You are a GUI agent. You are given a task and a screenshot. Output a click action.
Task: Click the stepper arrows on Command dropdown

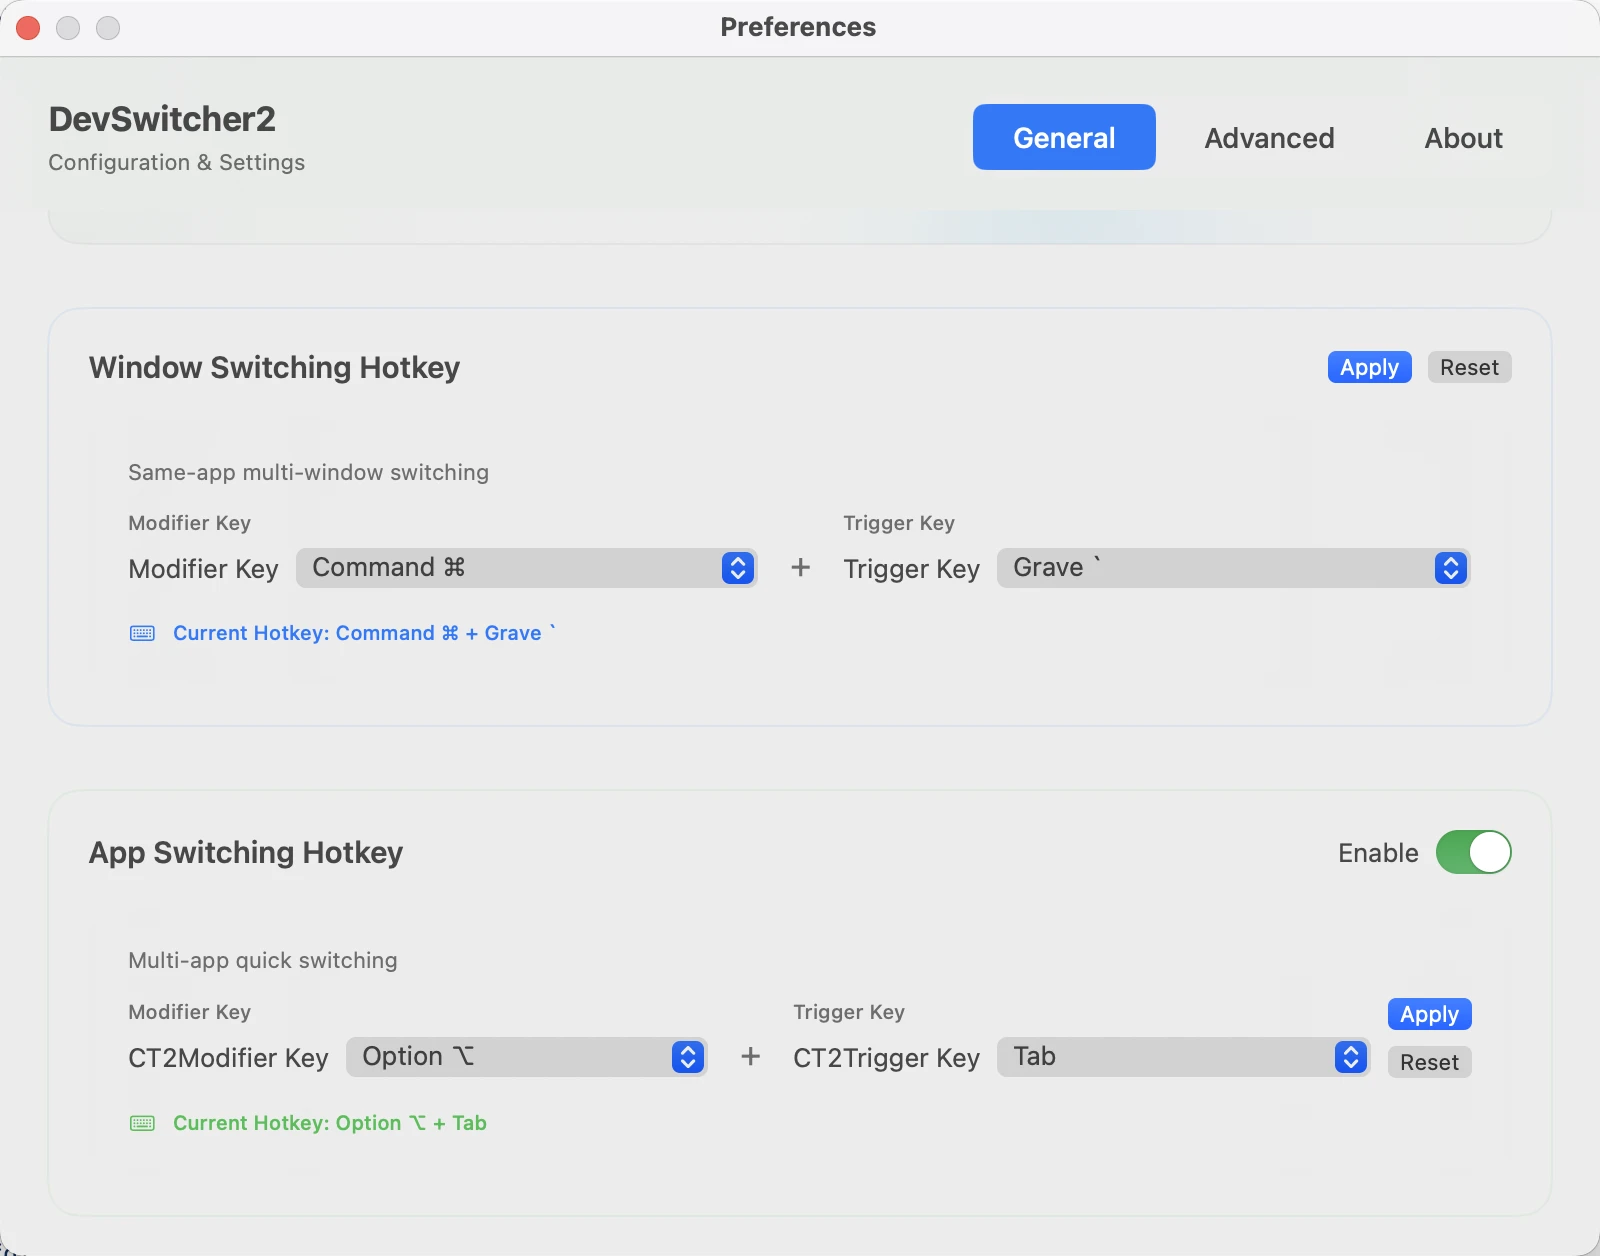point(738,568)
